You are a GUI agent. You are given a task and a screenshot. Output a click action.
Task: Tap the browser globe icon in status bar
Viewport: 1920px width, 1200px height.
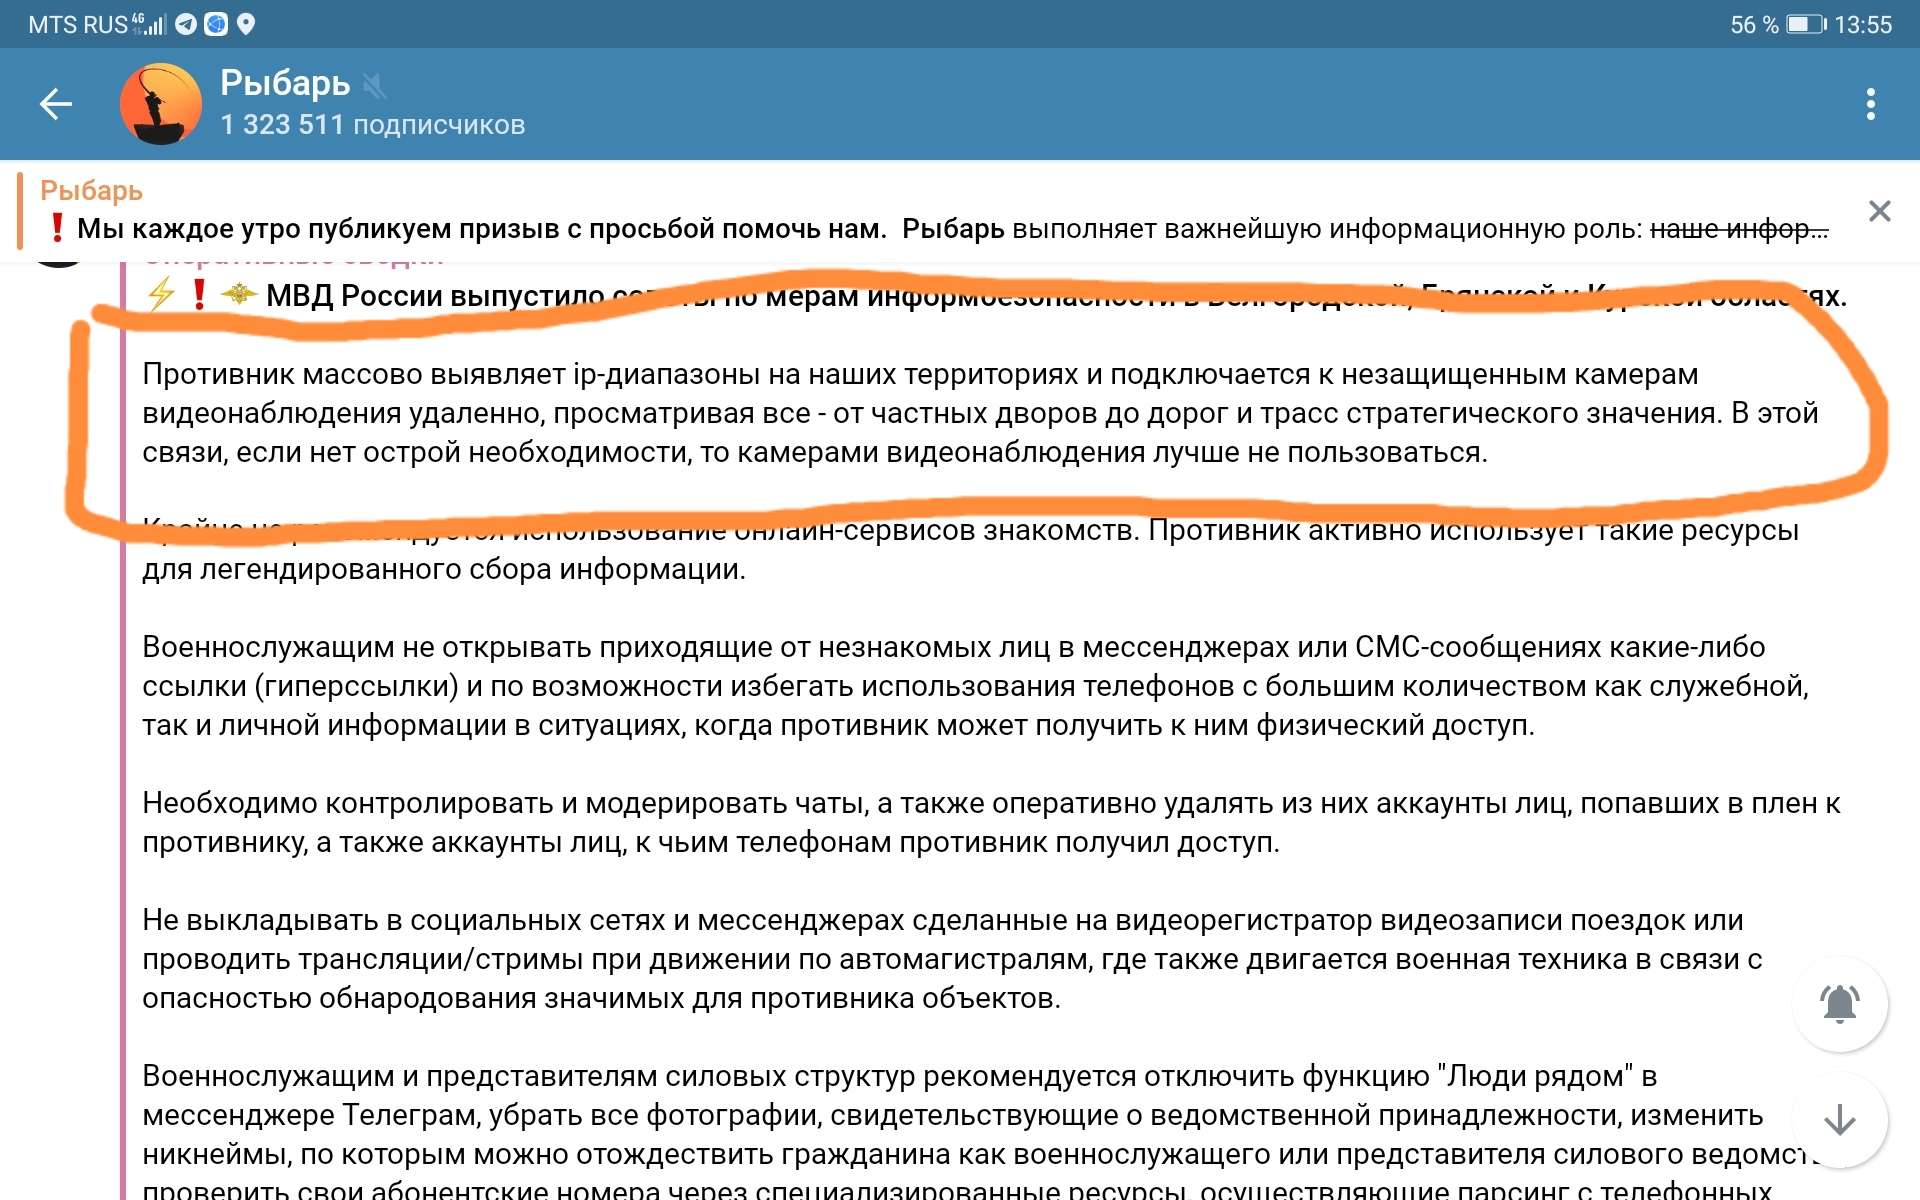pyautogui.click(x=216, y=24)
